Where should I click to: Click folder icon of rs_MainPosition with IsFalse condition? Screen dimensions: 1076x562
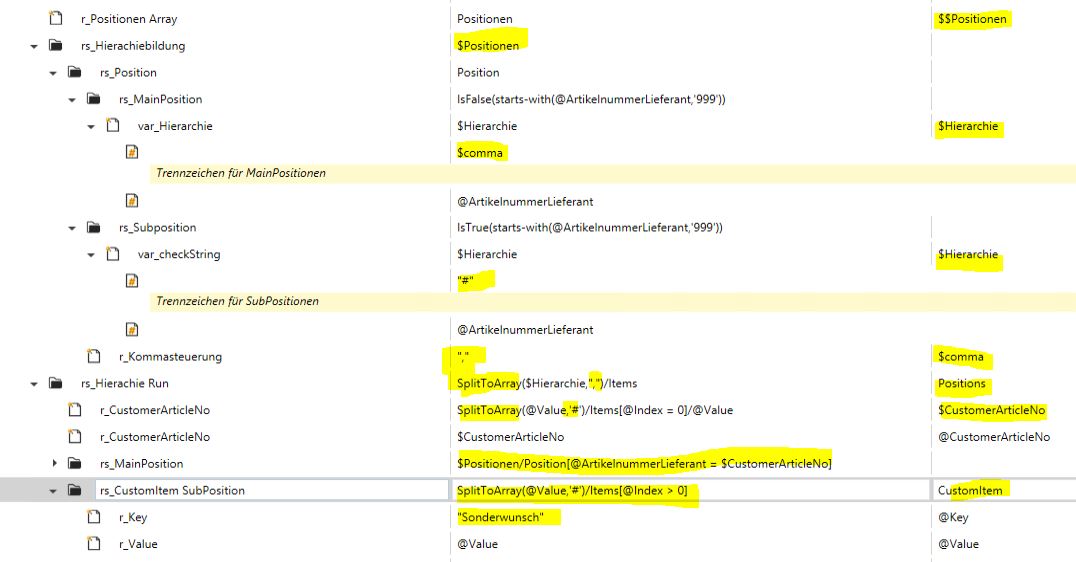94,99
